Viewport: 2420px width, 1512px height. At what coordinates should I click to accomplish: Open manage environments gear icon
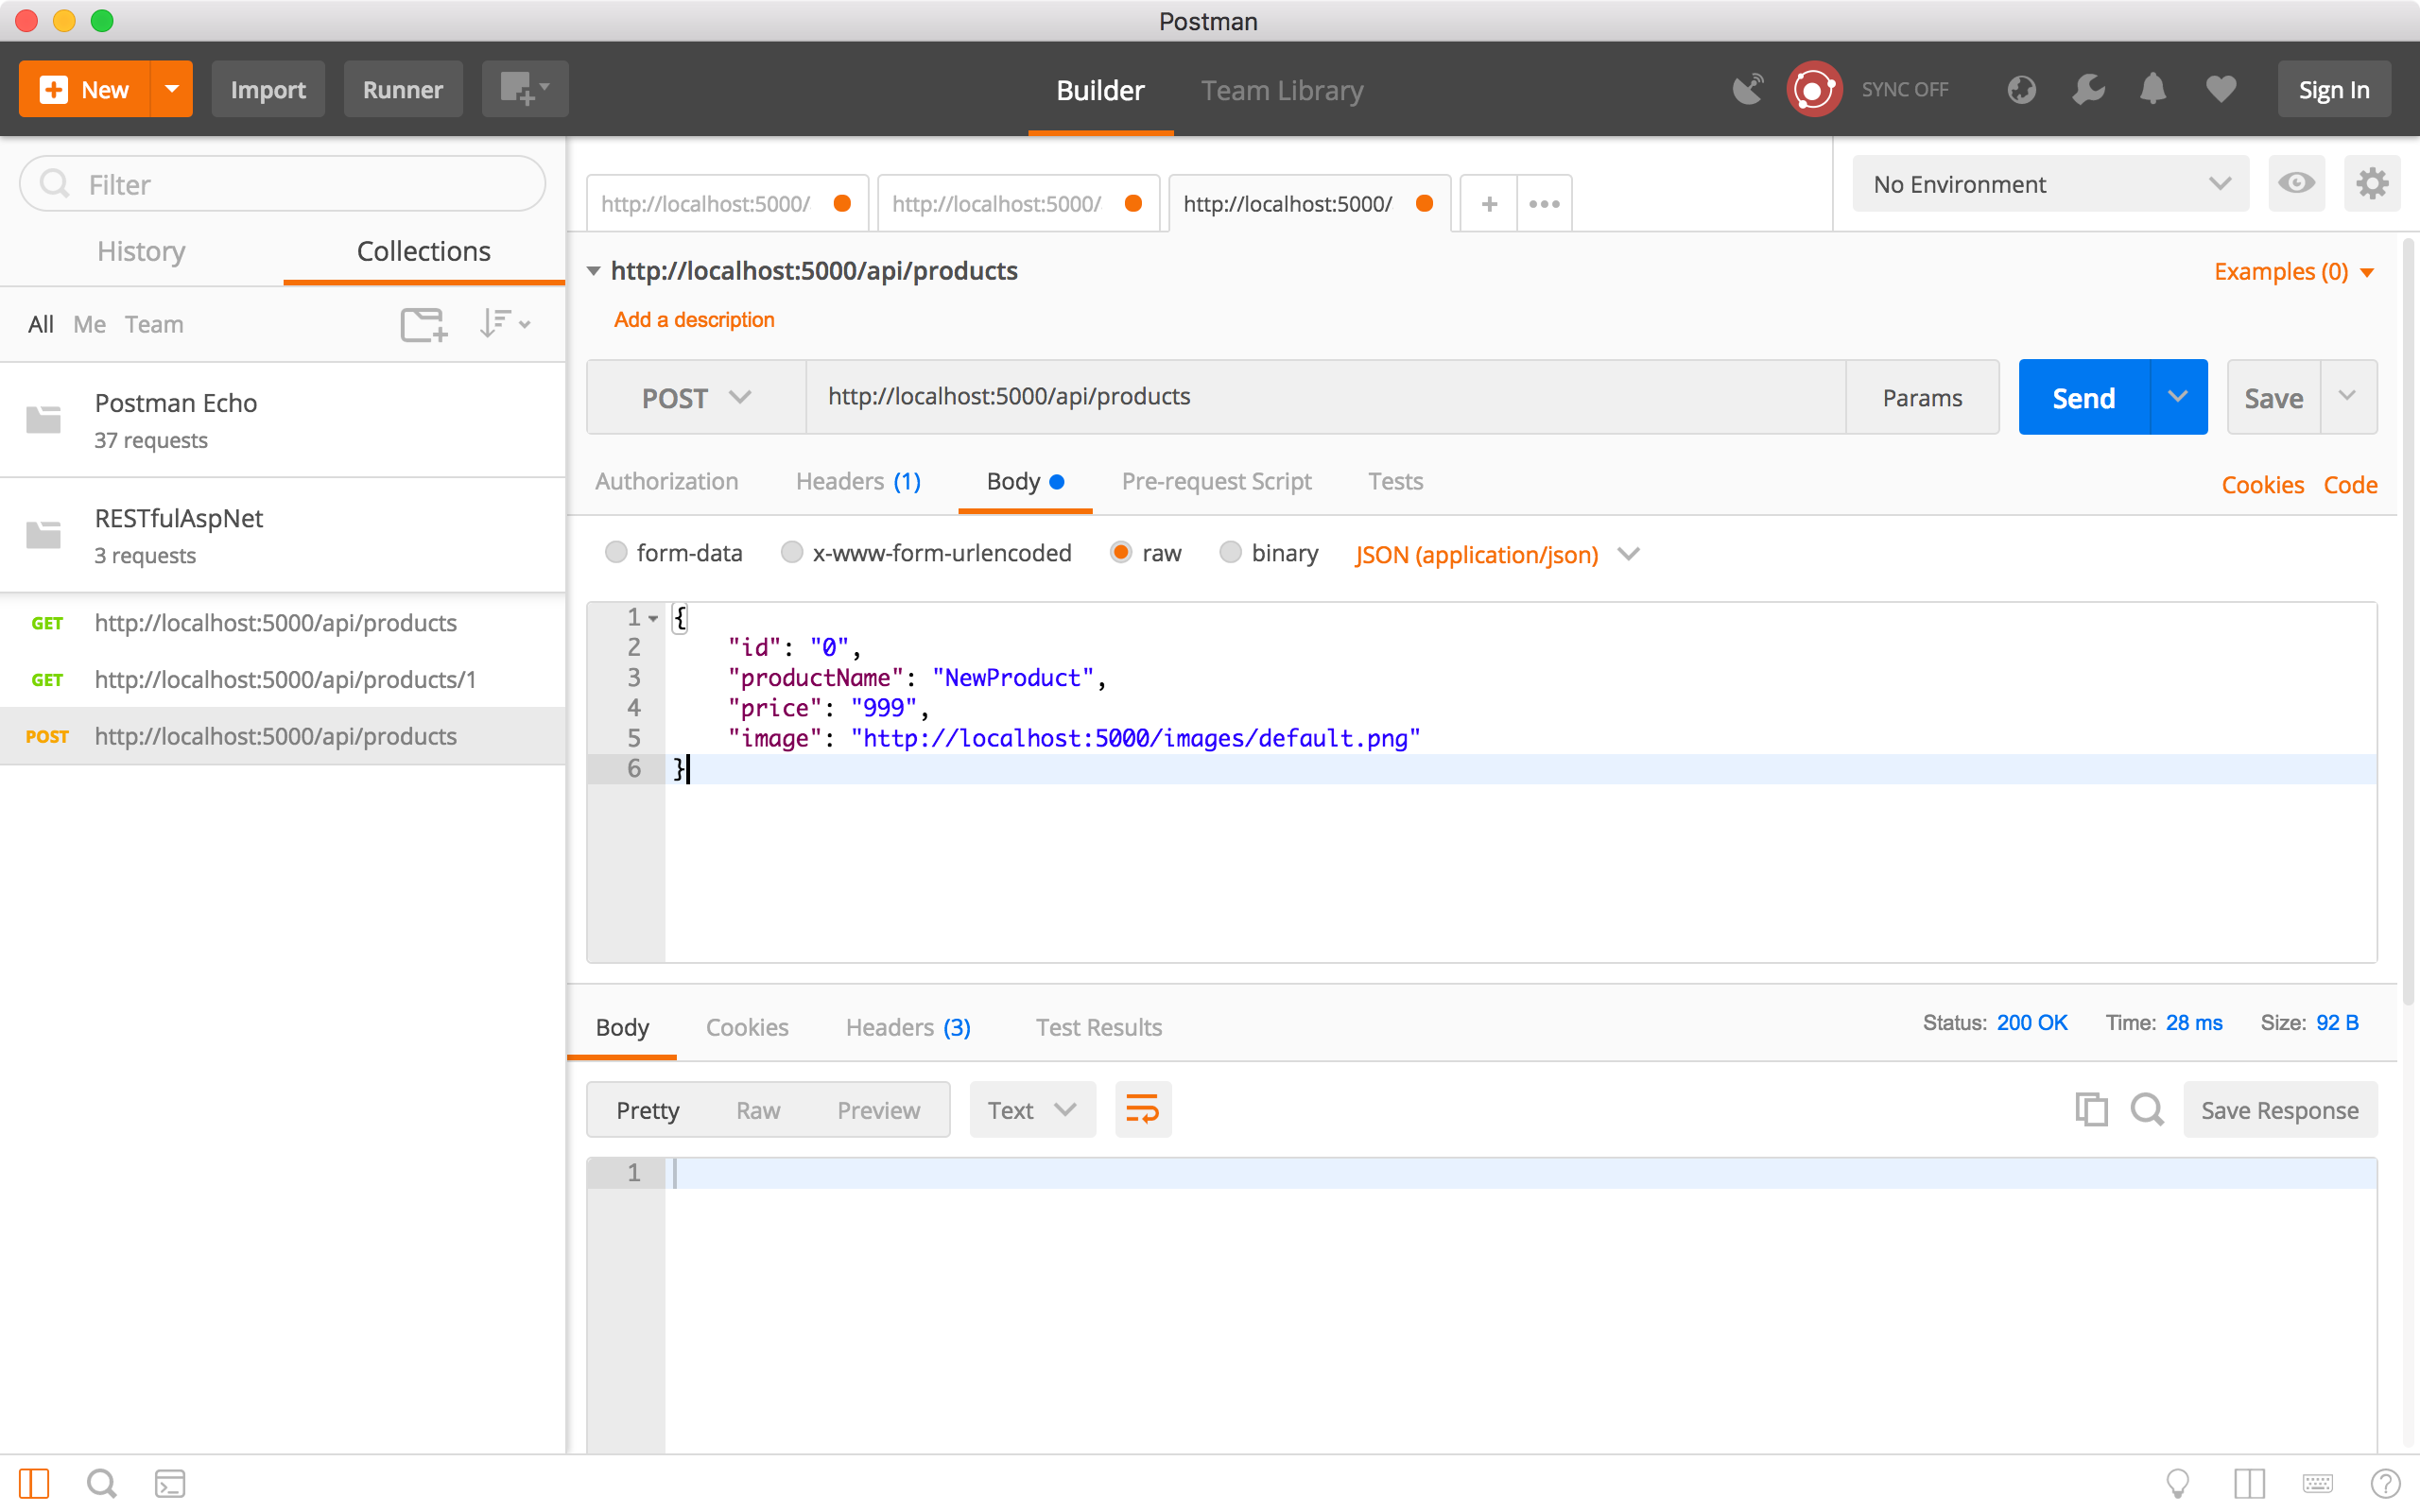(x=2372, y=184)
